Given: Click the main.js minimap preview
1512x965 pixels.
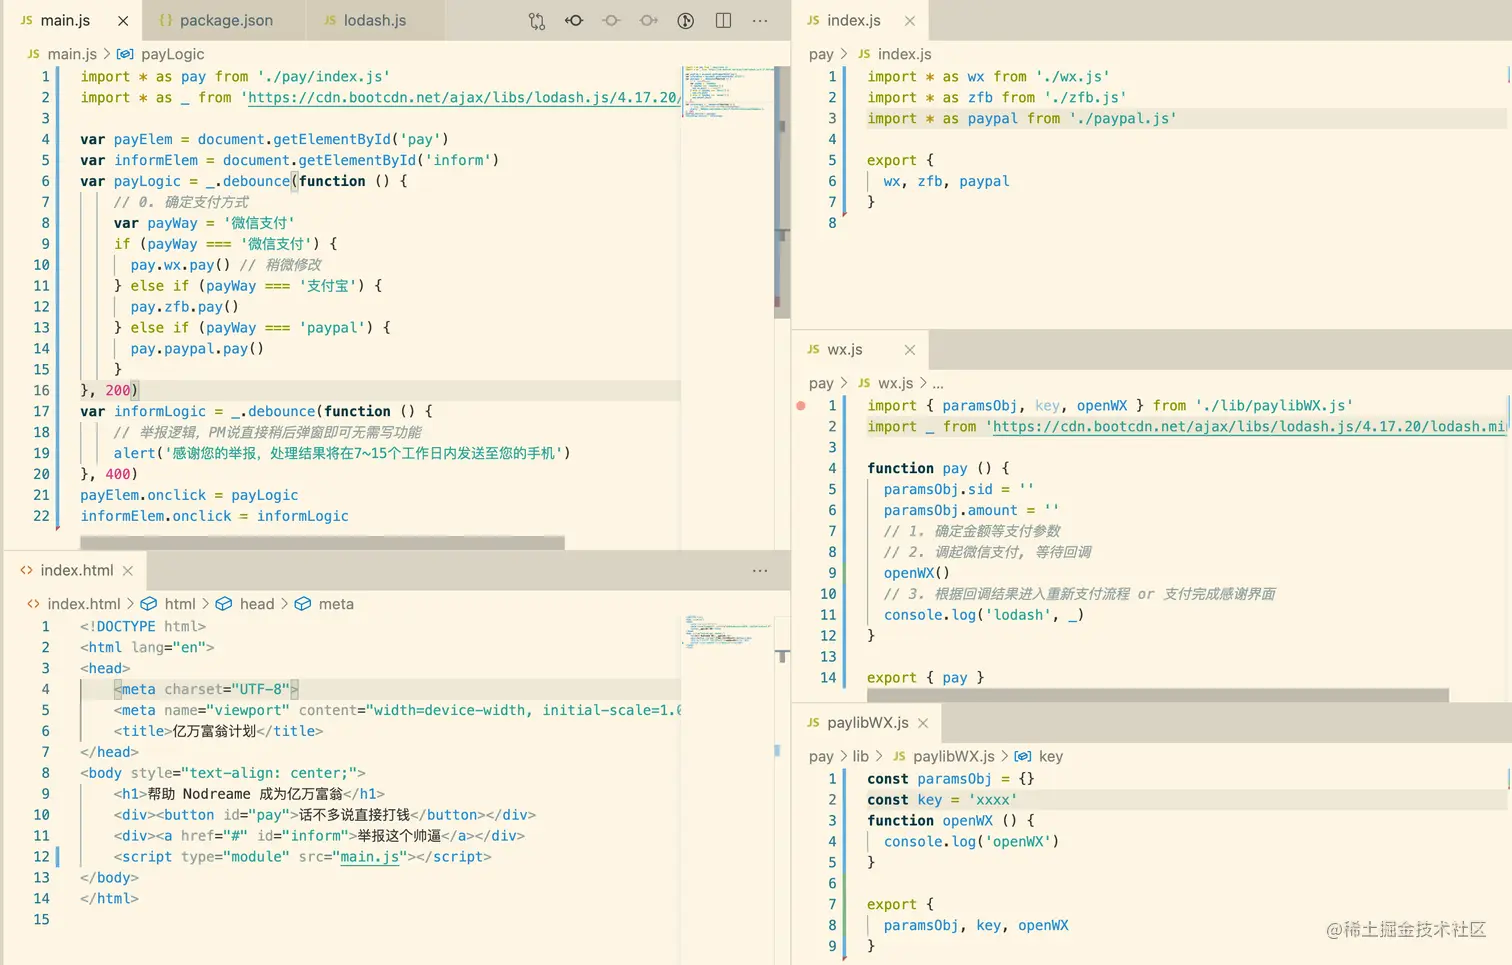Looking at the screenshot, I should tap(728, 92).
